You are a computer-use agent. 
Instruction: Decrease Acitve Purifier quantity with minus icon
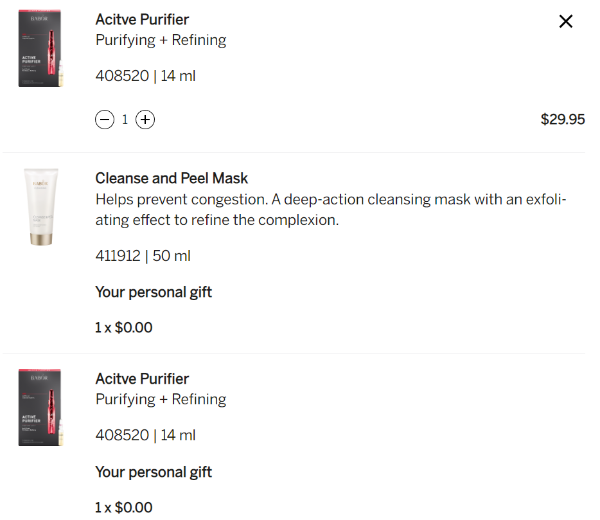pyautogui.click(x=104, y=120)
